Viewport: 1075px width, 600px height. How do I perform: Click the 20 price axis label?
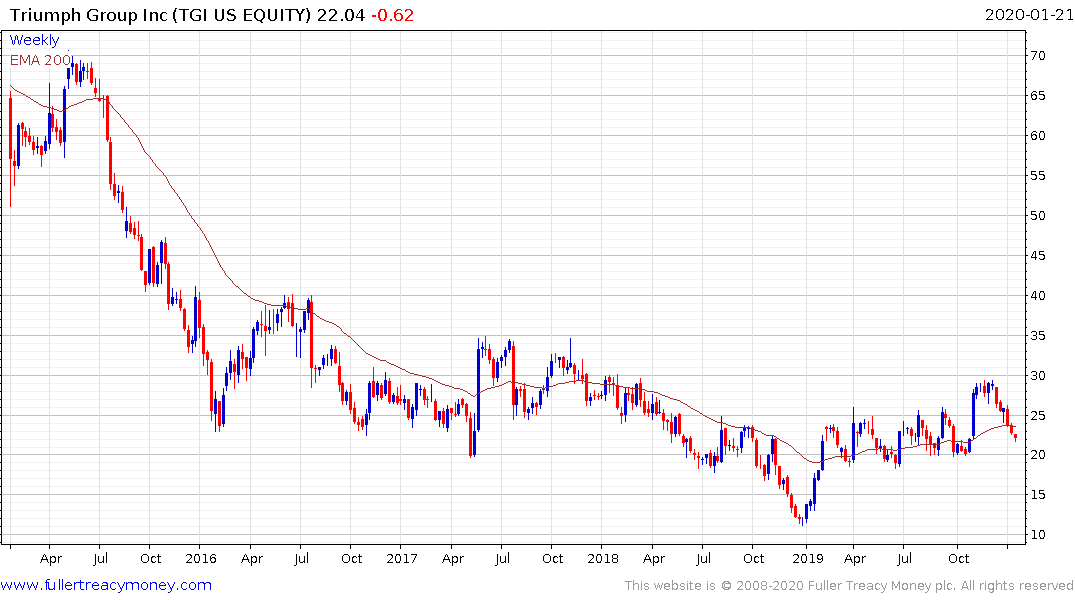click(1037, 455)
